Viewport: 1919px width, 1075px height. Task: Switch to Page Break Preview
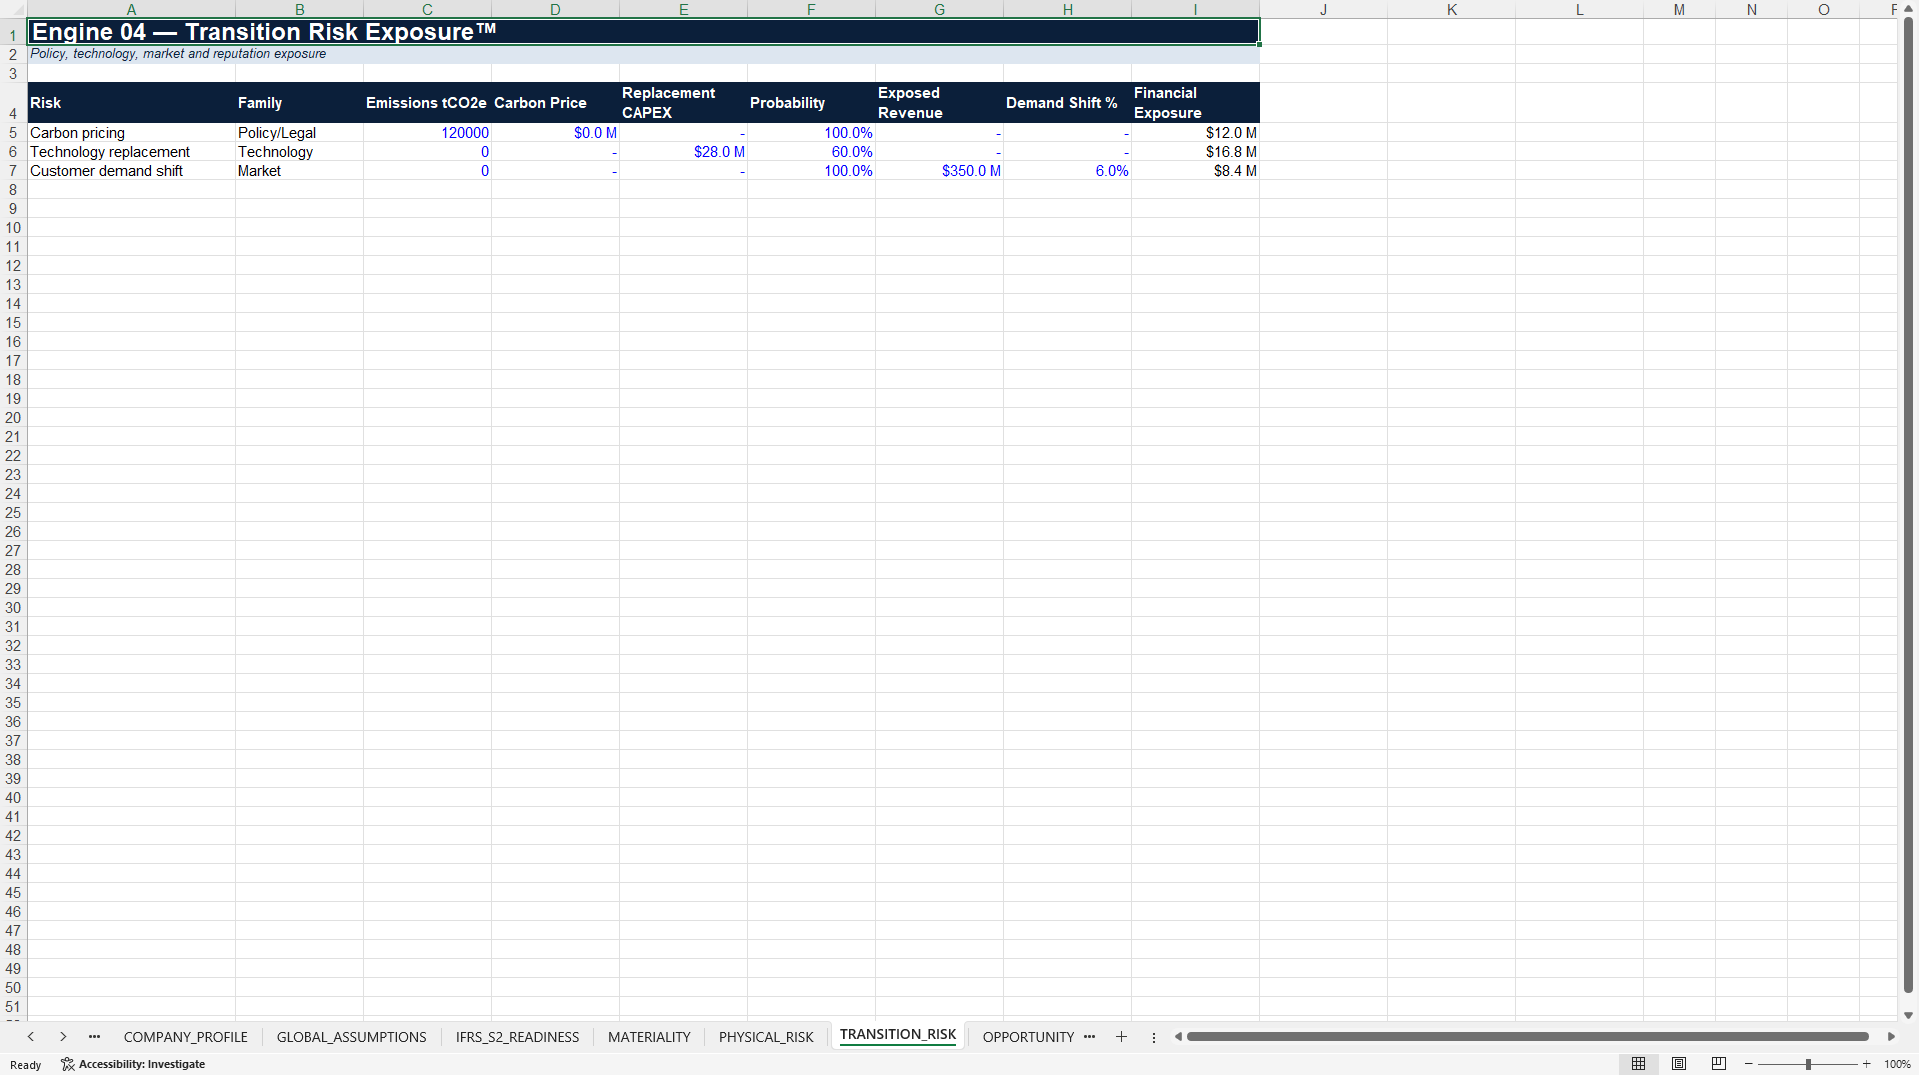tap(1719, 1064)
